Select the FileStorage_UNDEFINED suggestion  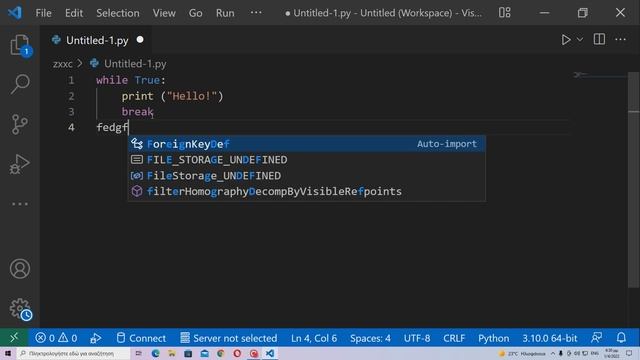point(307,176)
